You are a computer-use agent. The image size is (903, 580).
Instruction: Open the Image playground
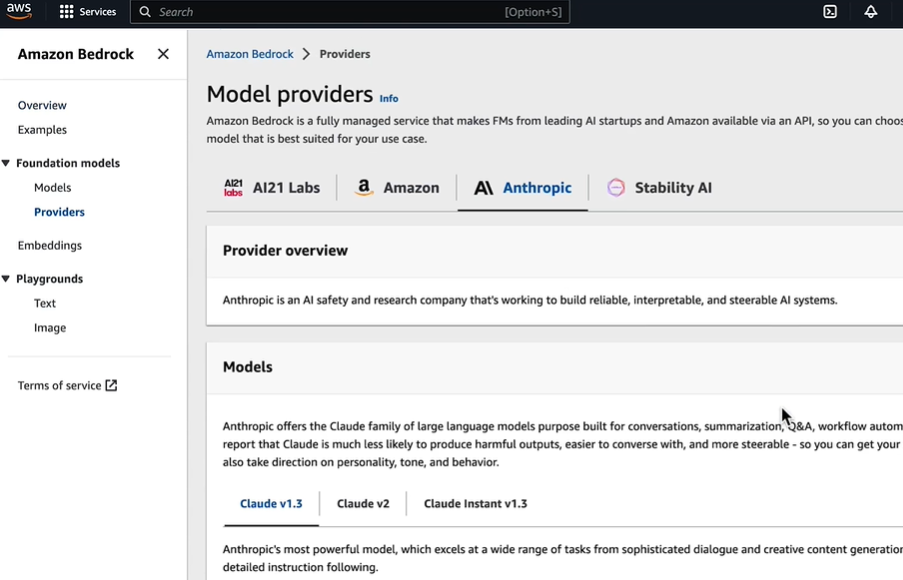click(x=50, y=328)
